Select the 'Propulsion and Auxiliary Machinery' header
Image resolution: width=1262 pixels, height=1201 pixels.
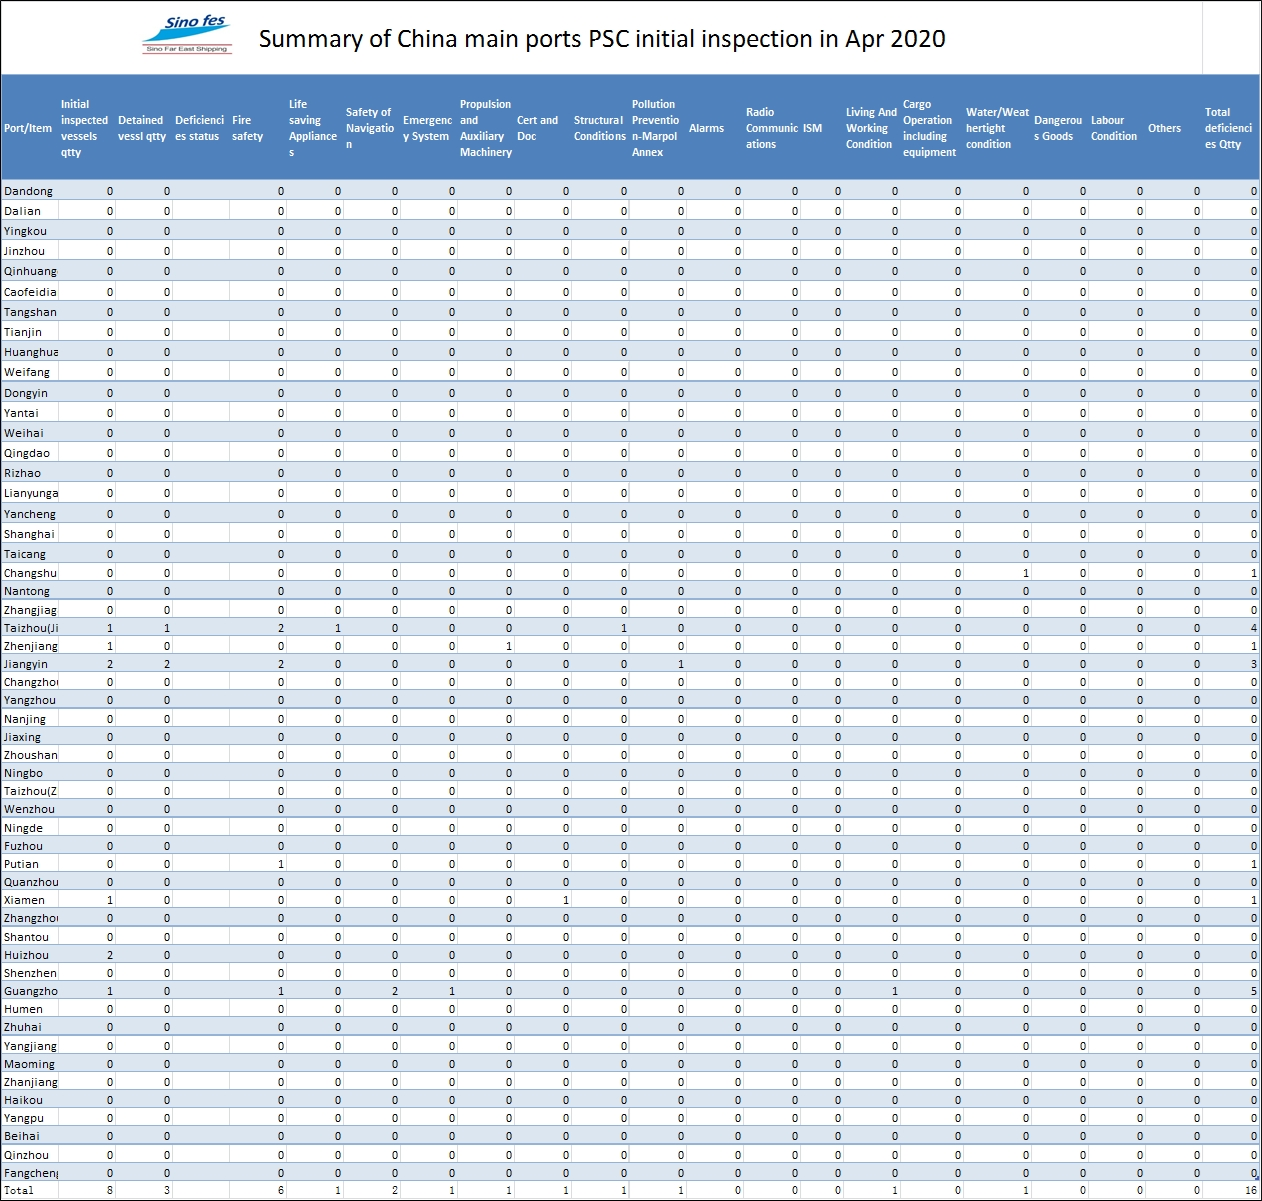485,128
